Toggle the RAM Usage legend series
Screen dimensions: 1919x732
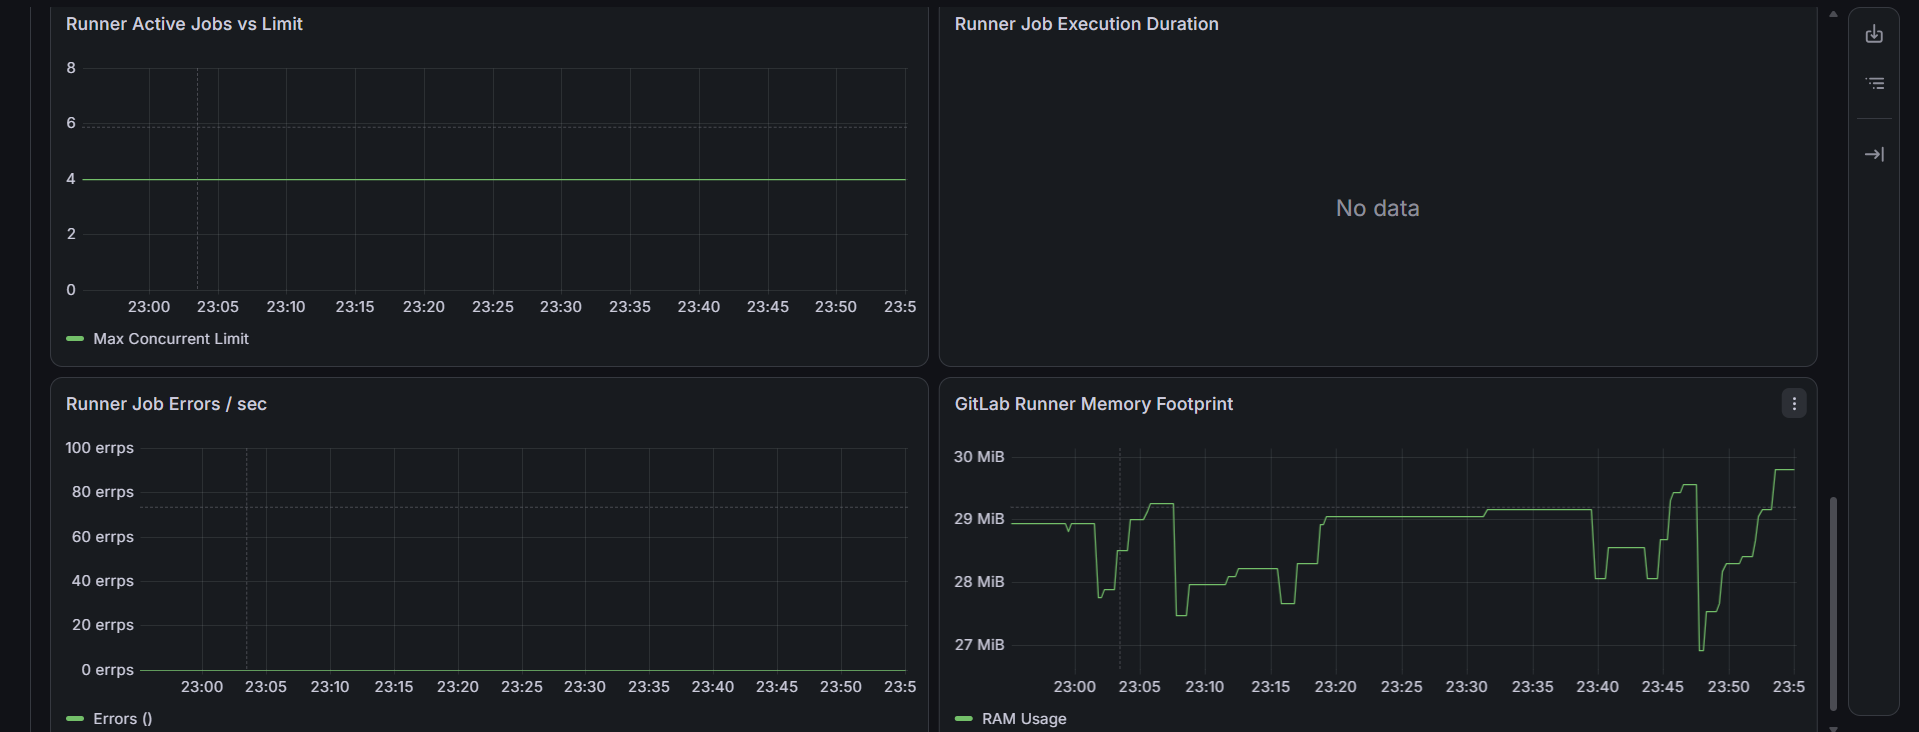tap(1024, 719)
